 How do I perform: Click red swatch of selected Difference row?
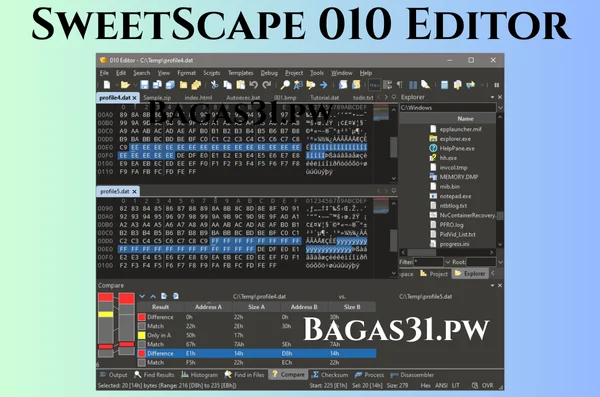(142, 353)
